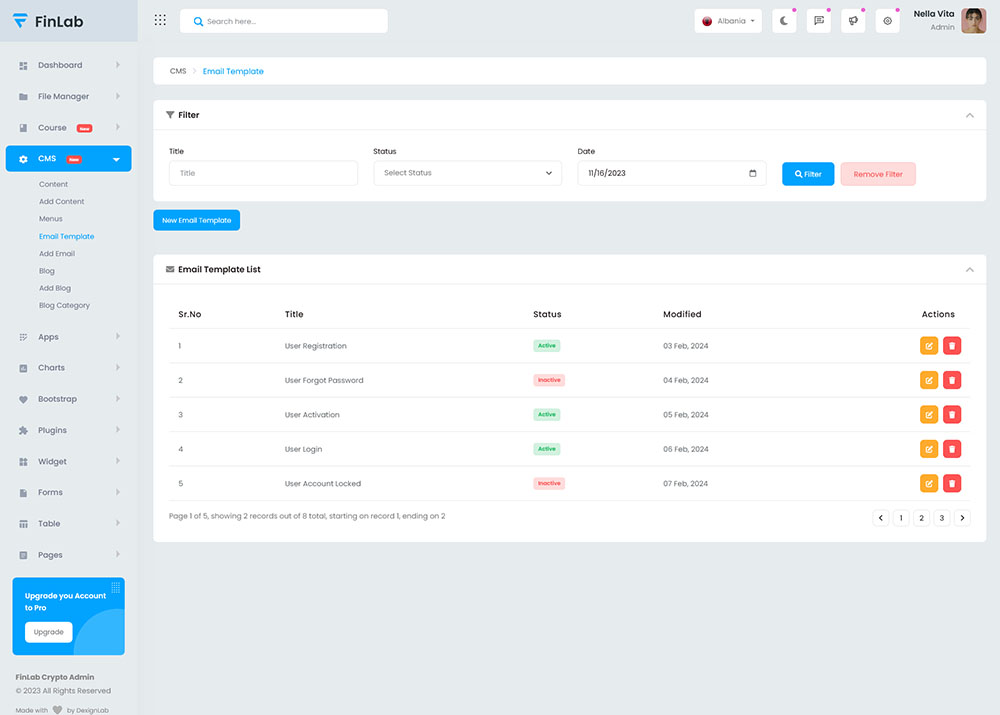Delete the User Forgot Password template
This screenshot has width=1000, height=715.
click(x=952, y=380)
